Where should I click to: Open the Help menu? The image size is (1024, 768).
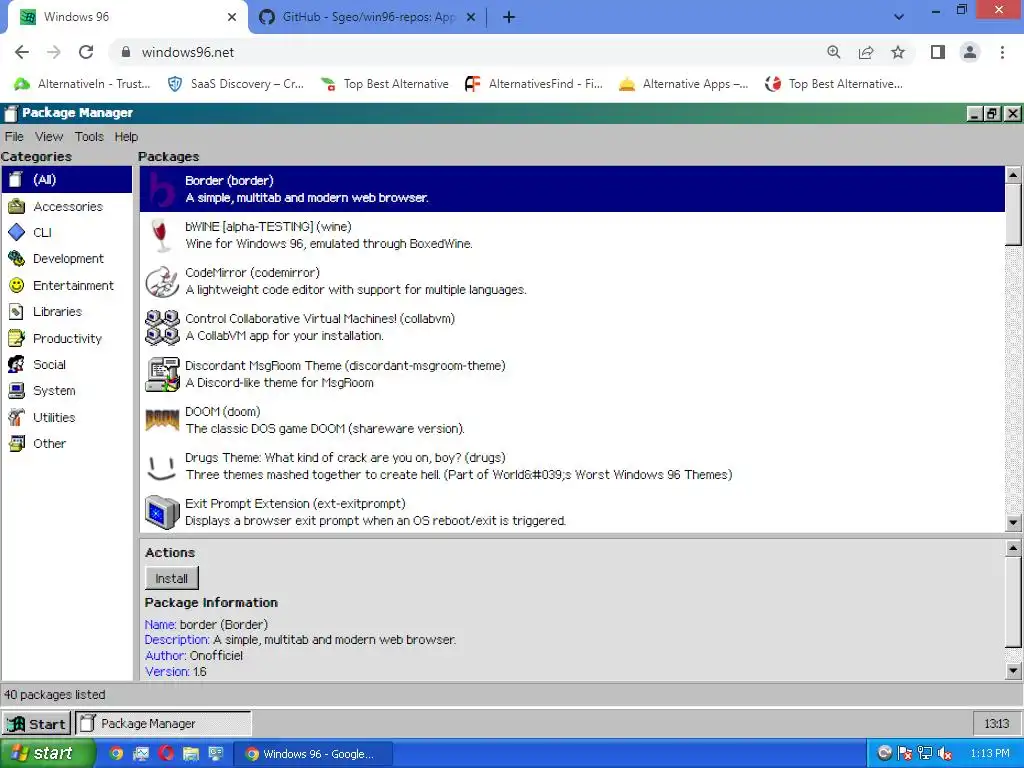tap(126, 136)
